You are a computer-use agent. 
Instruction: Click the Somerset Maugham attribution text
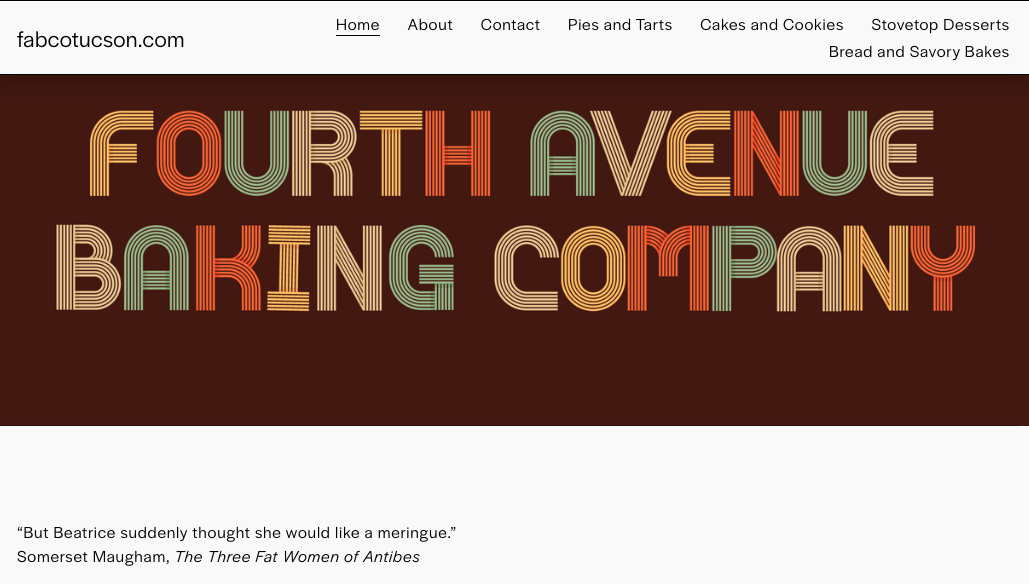(90, 557)
